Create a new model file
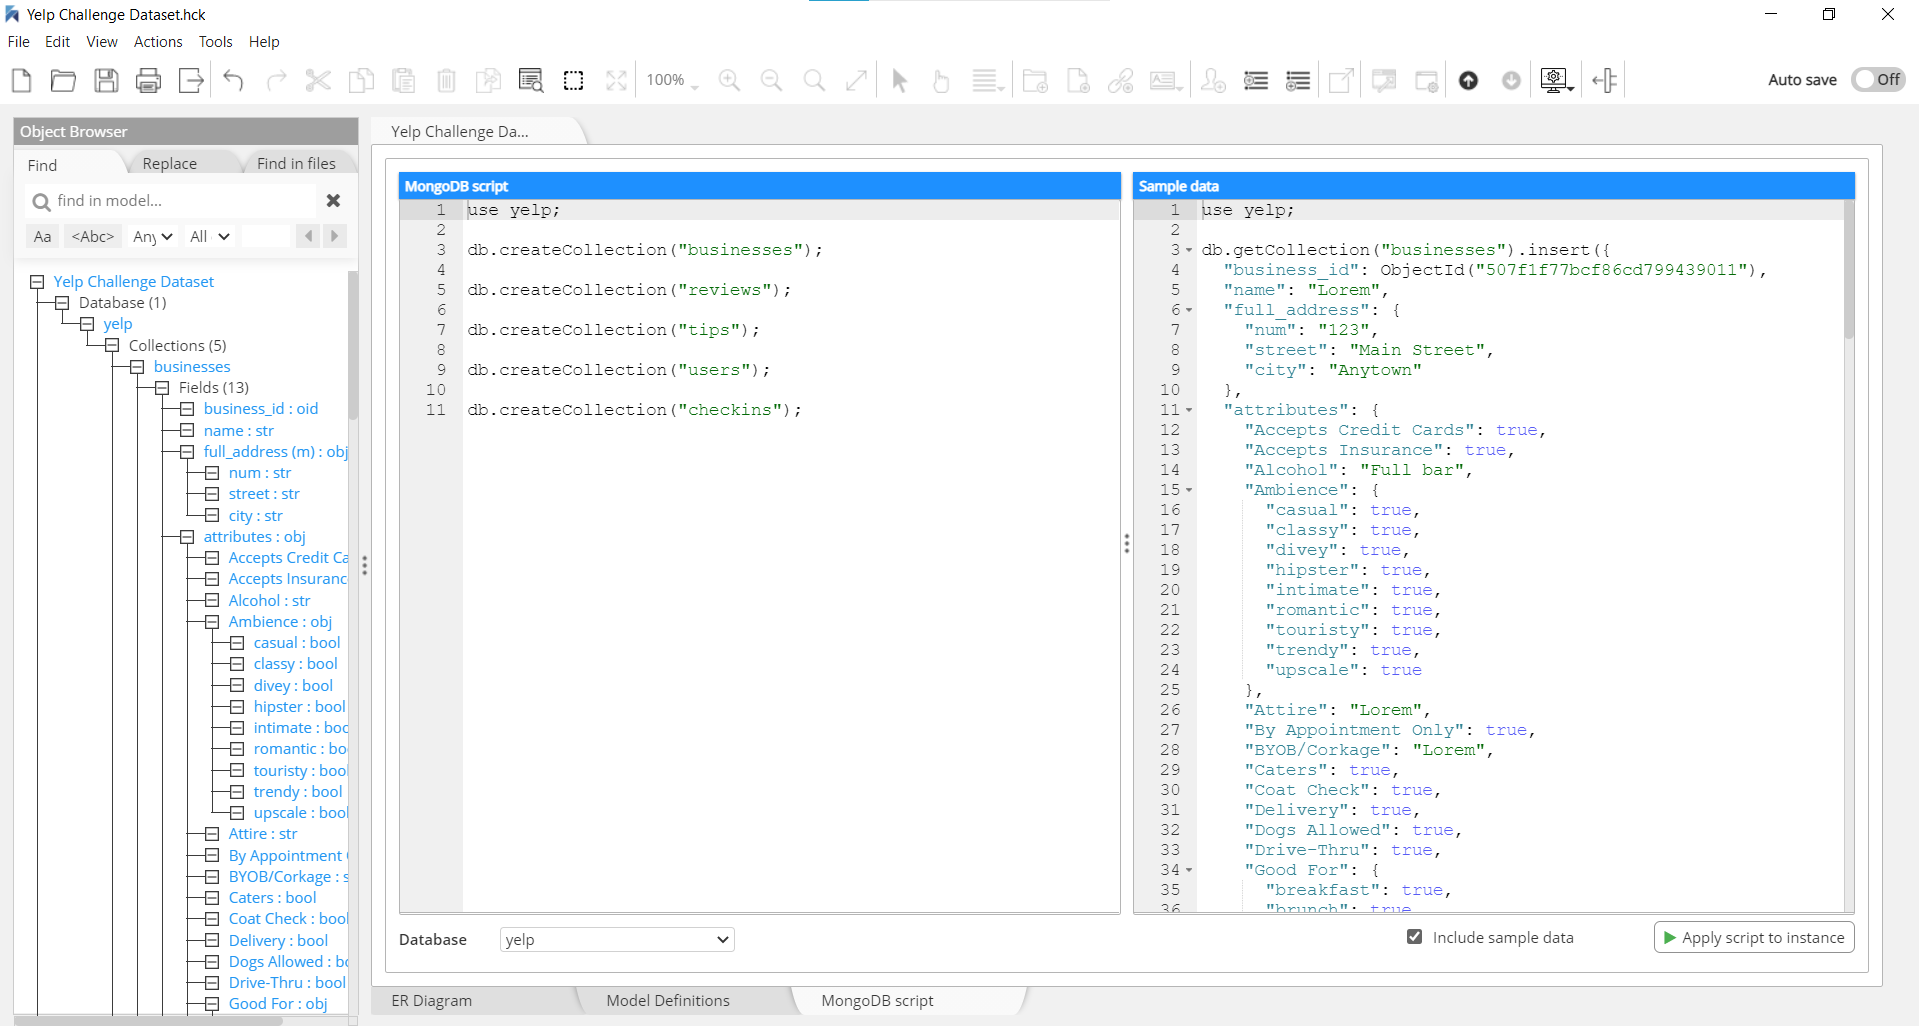1919x1026 pixels. click(21, 80)
